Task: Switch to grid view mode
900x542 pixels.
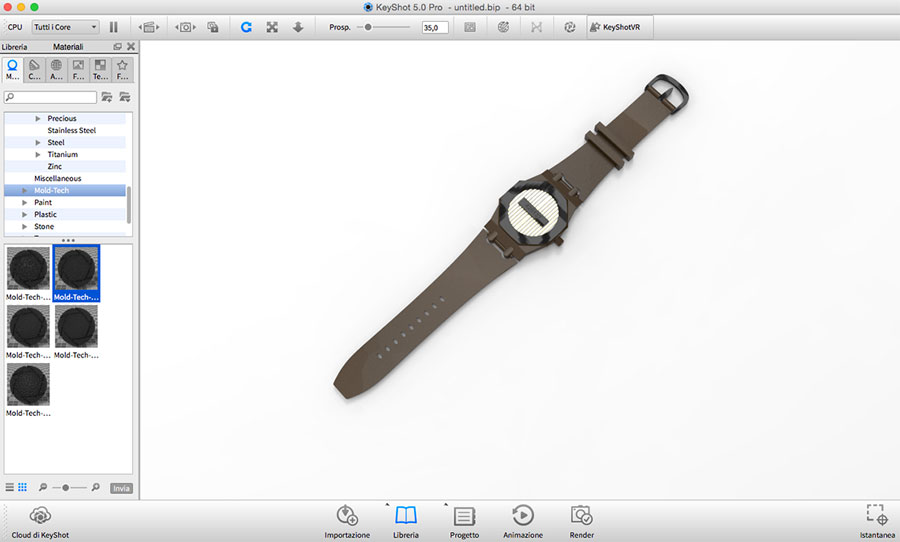Action: tap(22, 487)
